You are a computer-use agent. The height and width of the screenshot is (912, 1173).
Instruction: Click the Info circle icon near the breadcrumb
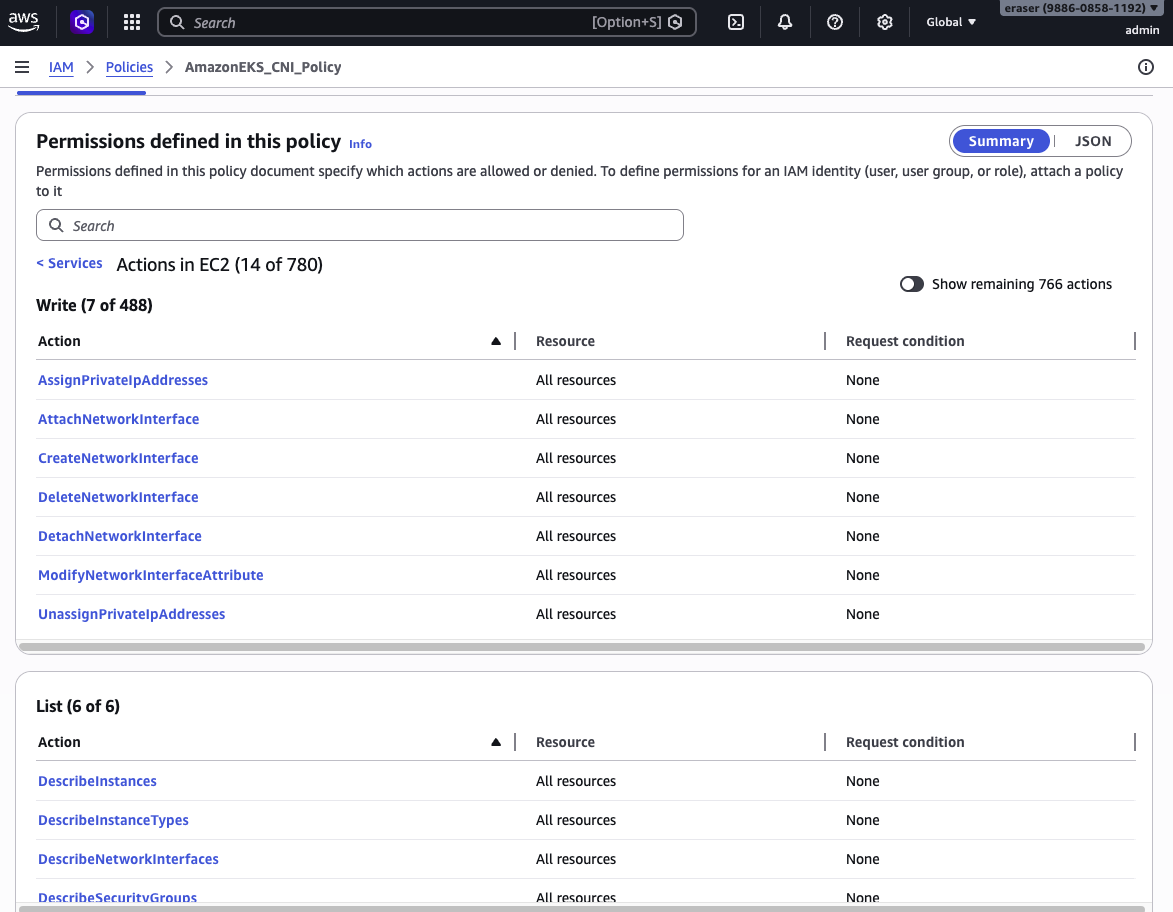point(1145,67)
